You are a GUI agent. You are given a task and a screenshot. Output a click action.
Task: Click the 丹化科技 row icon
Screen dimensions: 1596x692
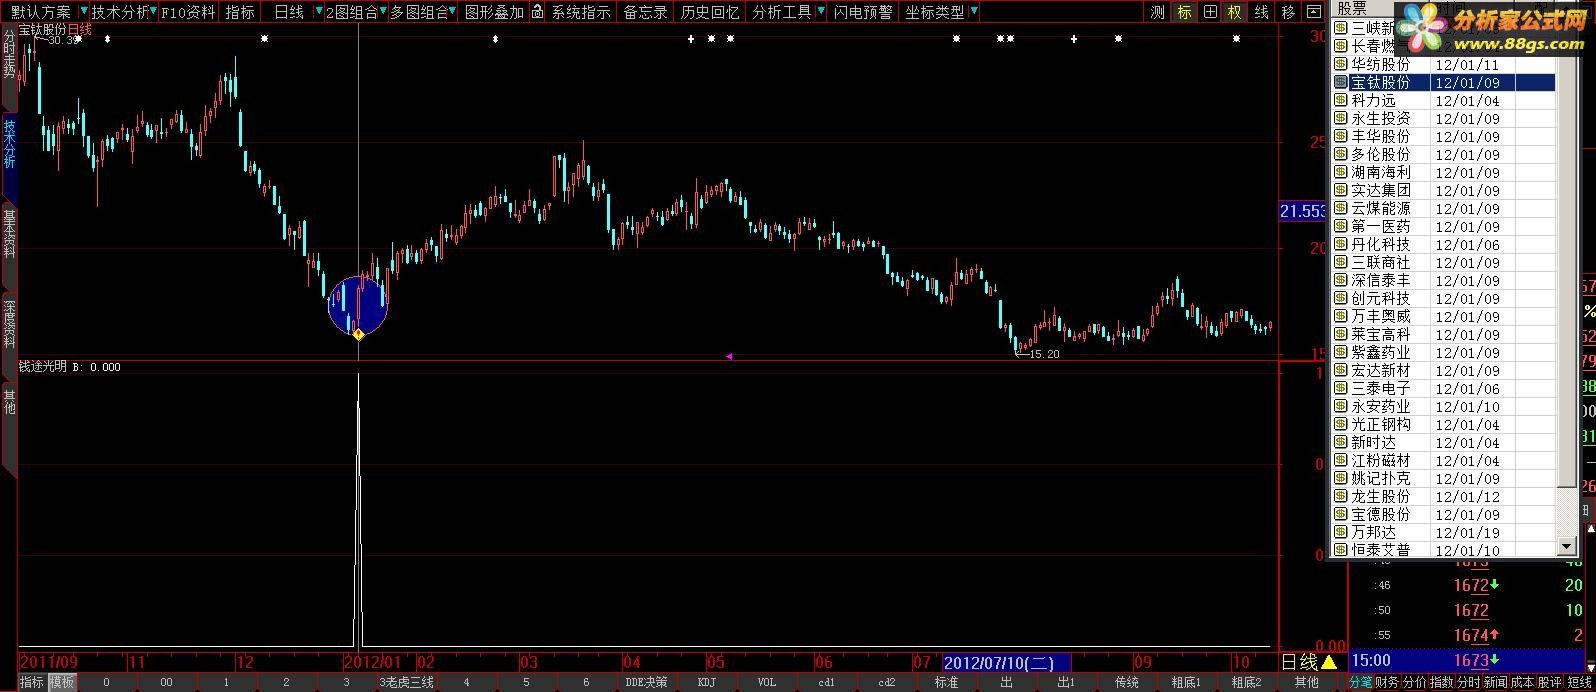coord(1341,245)
